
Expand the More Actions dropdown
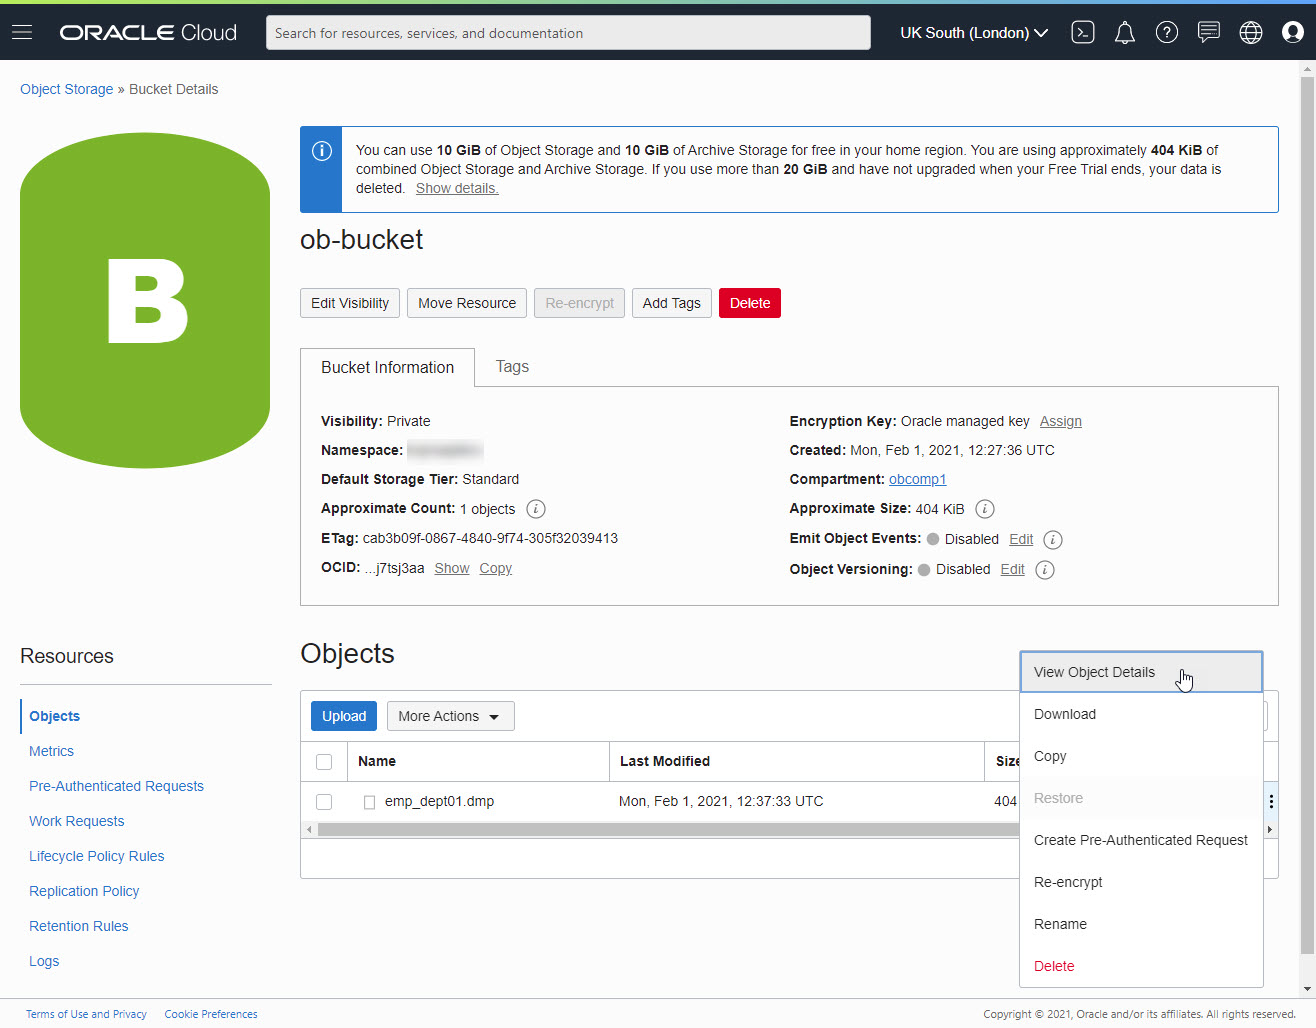pyautogui.click(x=451, y=716)
